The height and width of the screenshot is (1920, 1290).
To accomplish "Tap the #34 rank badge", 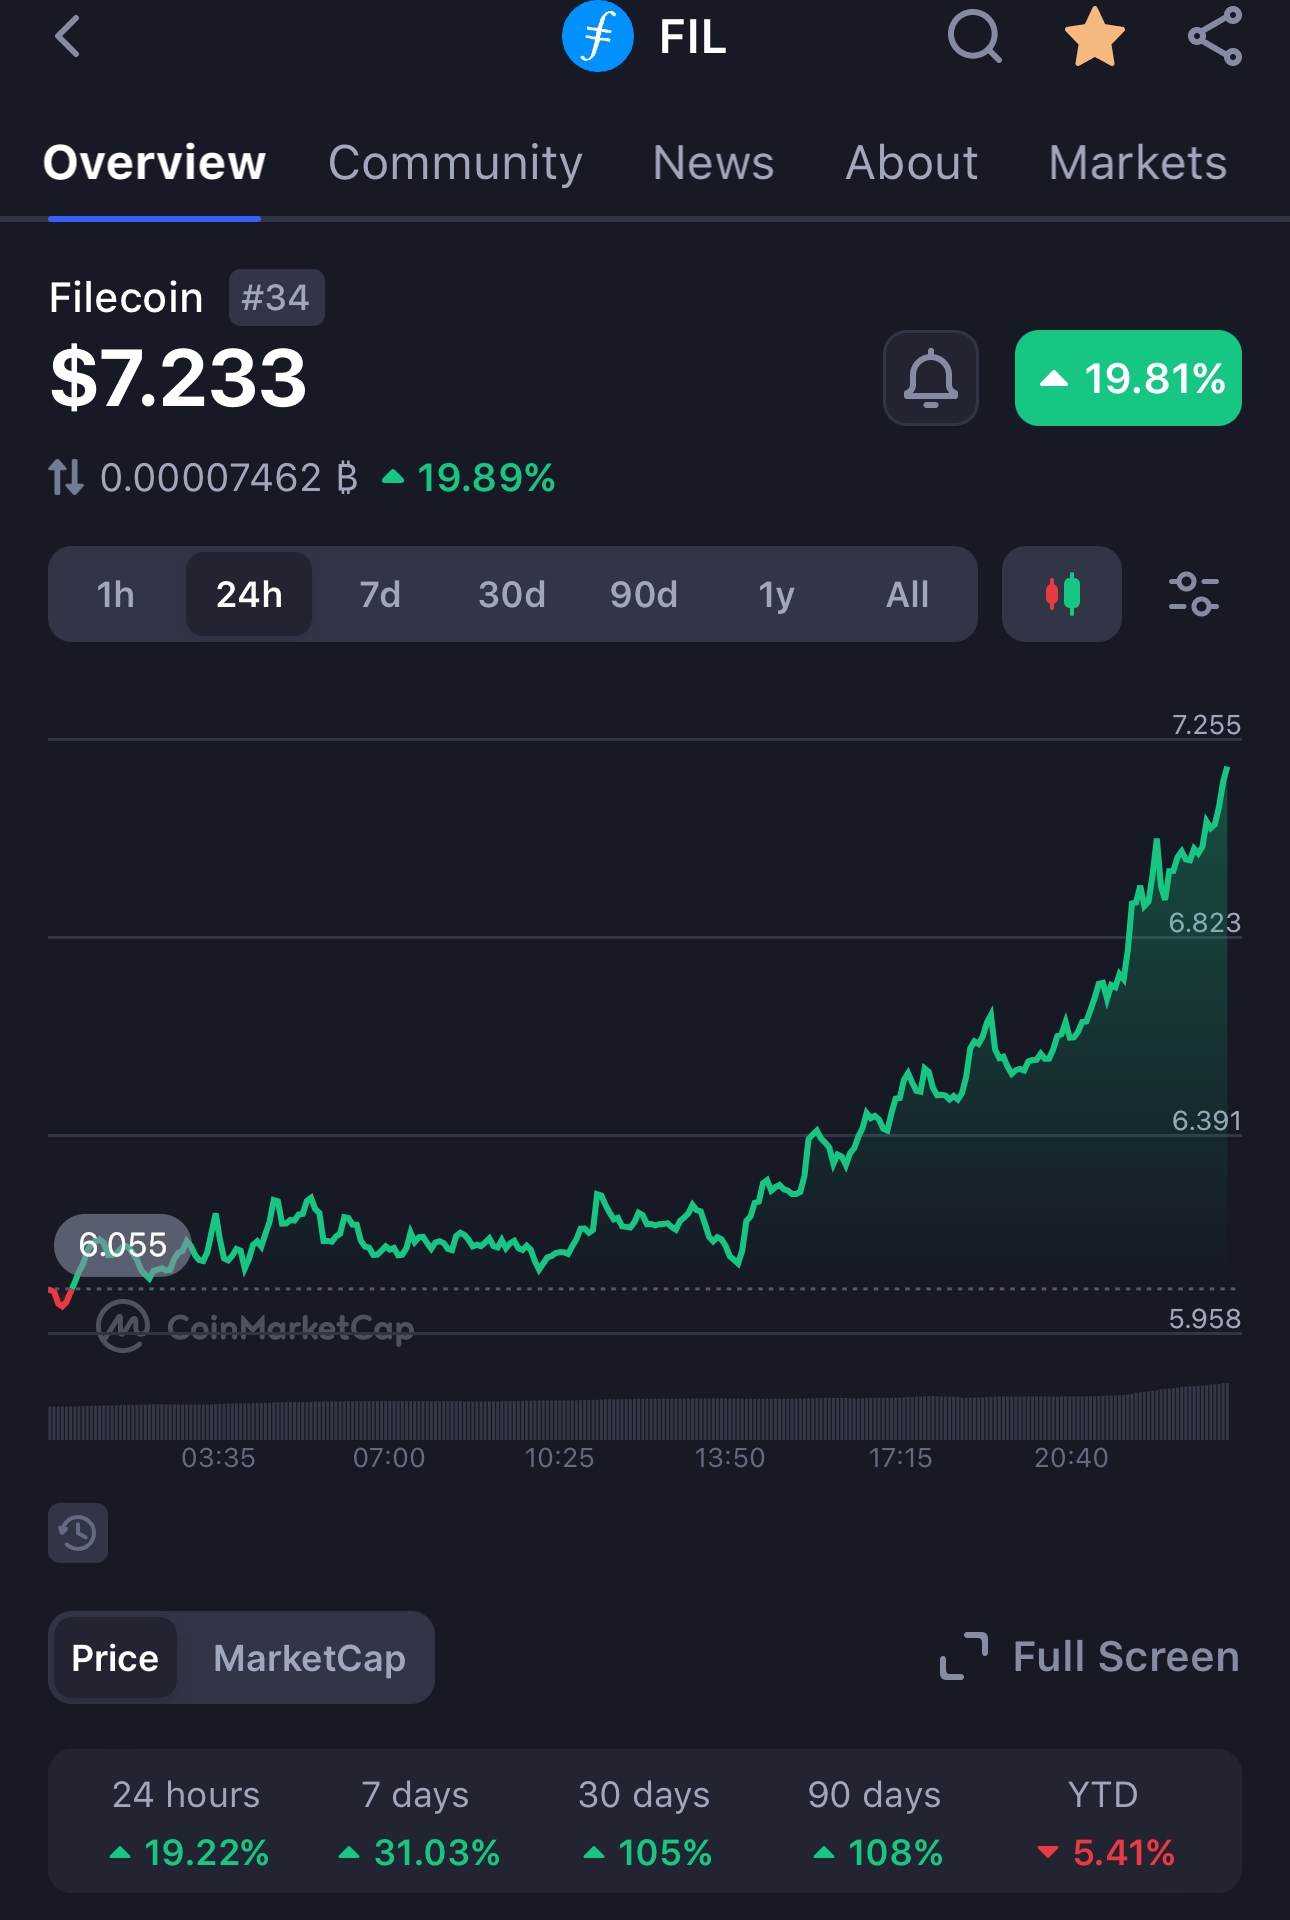I will (276, 298).
